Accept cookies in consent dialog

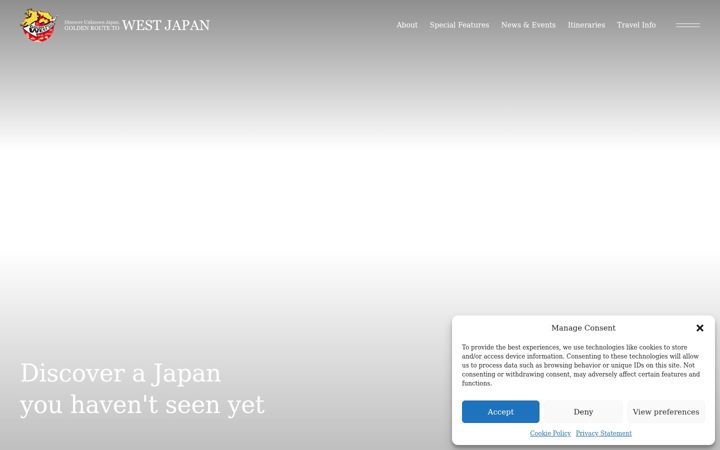click(501, 411)
